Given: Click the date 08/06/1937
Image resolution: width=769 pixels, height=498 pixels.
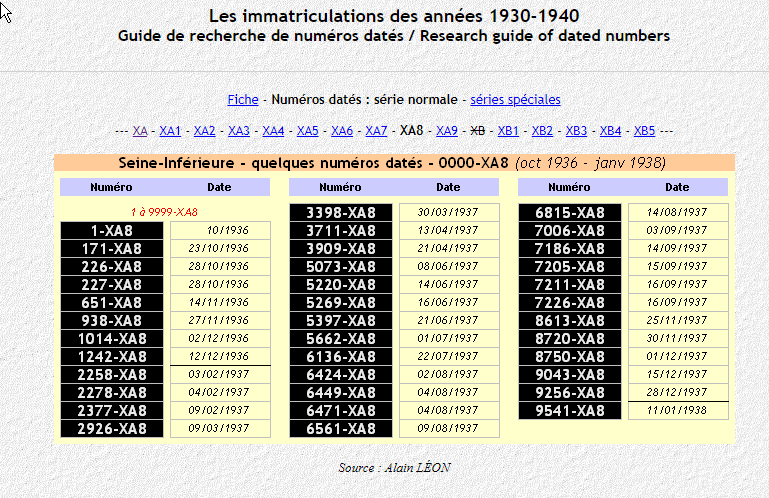Looking at the screenshot, I should pyautogui.click(x=448, y=266).
